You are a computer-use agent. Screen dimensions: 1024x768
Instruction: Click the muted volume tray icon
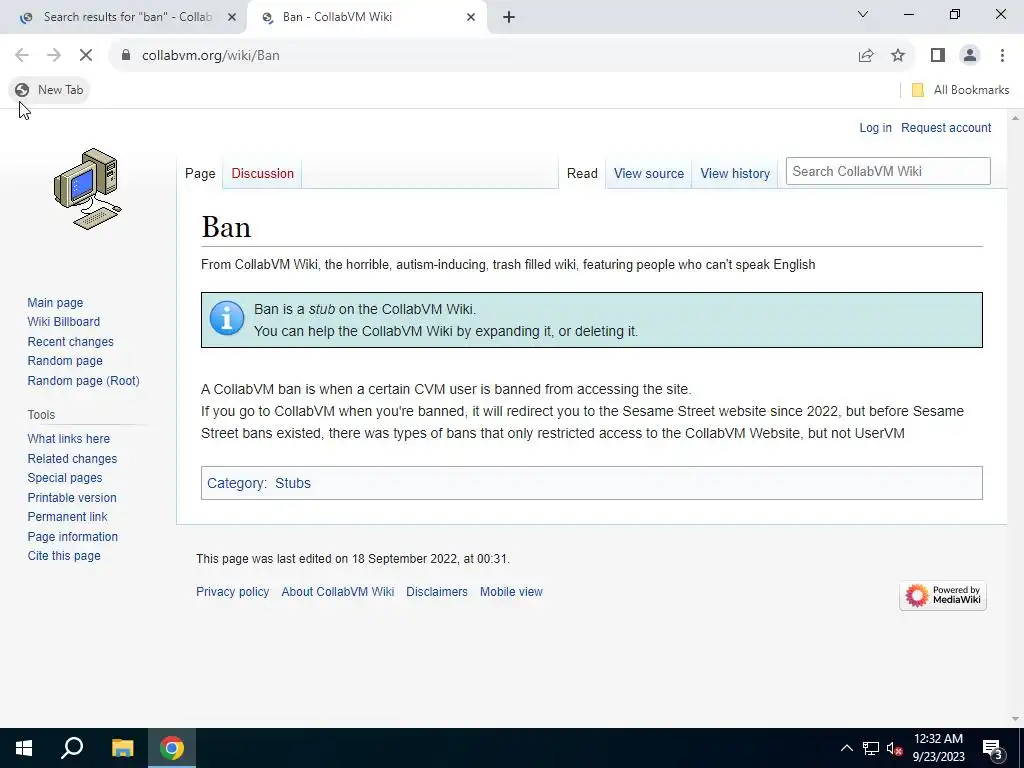[x=894, y=748]
